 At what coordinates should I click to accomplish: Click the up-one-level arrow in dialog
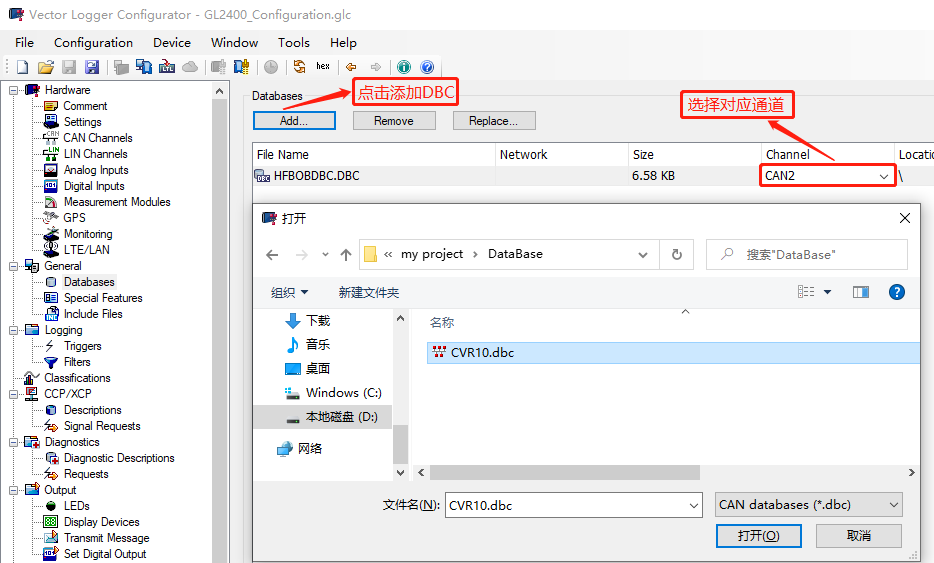tap(346, 255)
